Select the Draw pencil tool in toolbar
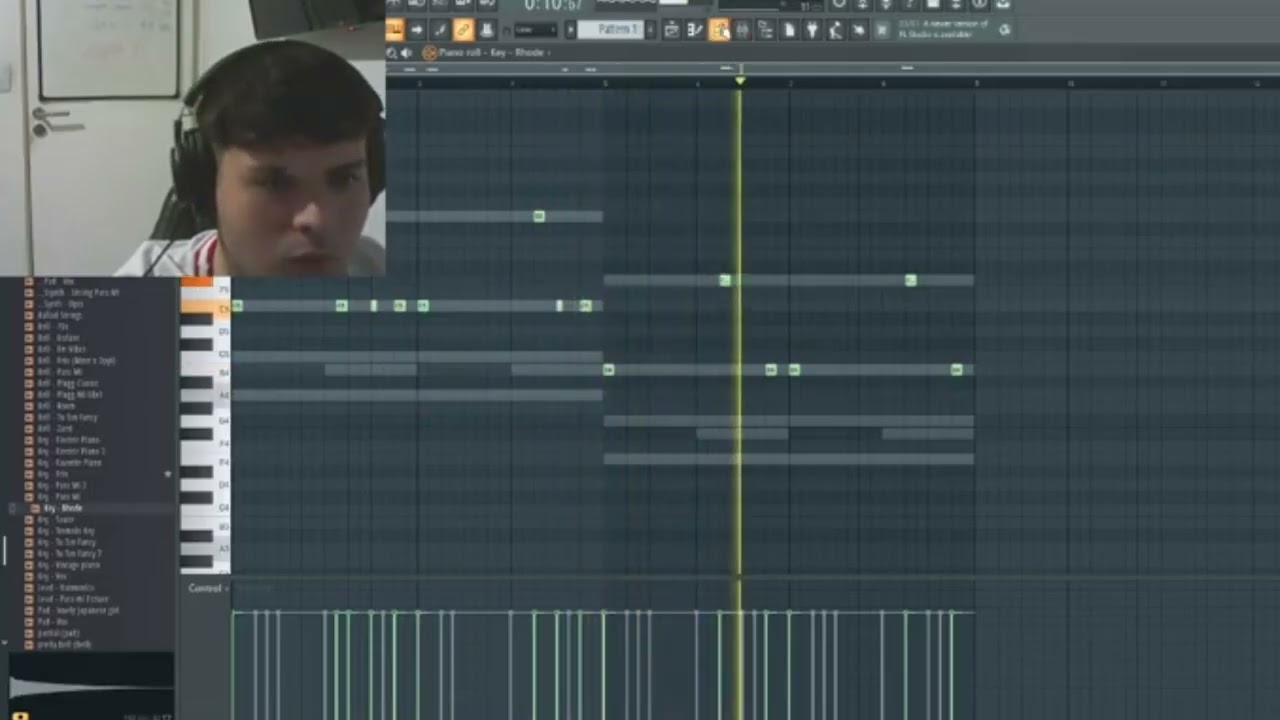The image size is (1280, 720). pos(440,30)
